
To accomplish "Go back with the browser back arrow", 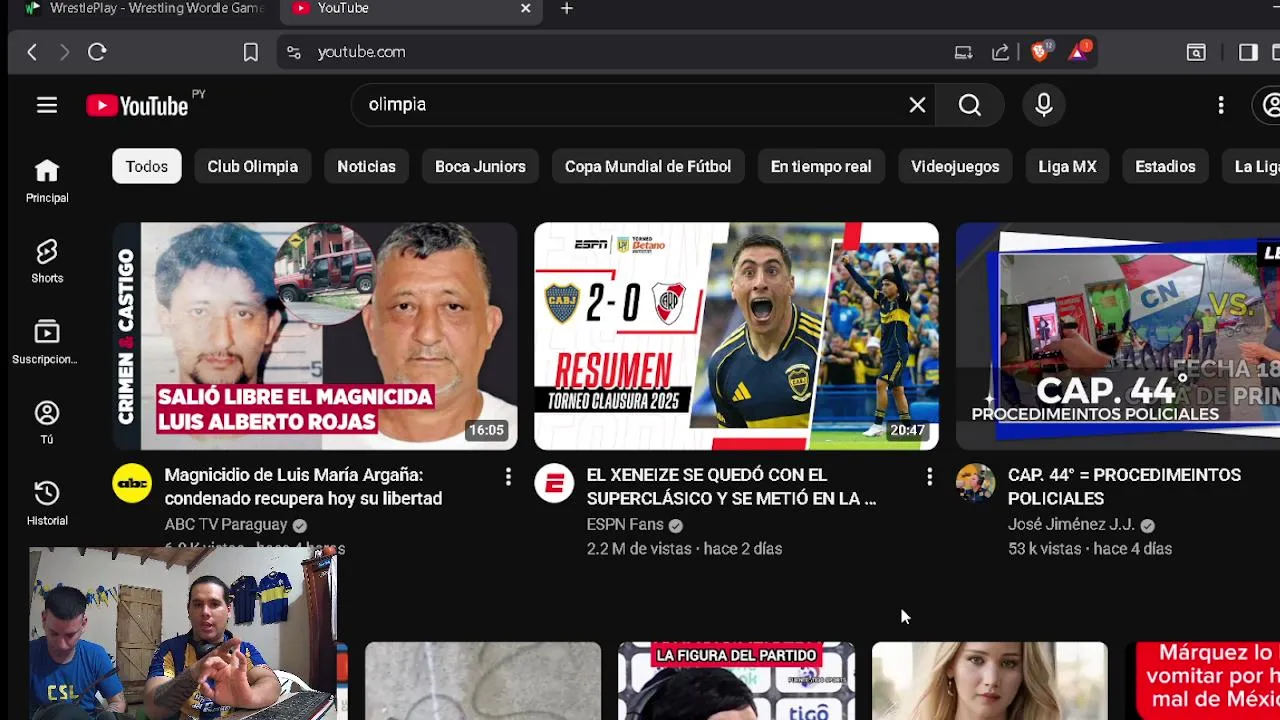I will pos(32,52).
